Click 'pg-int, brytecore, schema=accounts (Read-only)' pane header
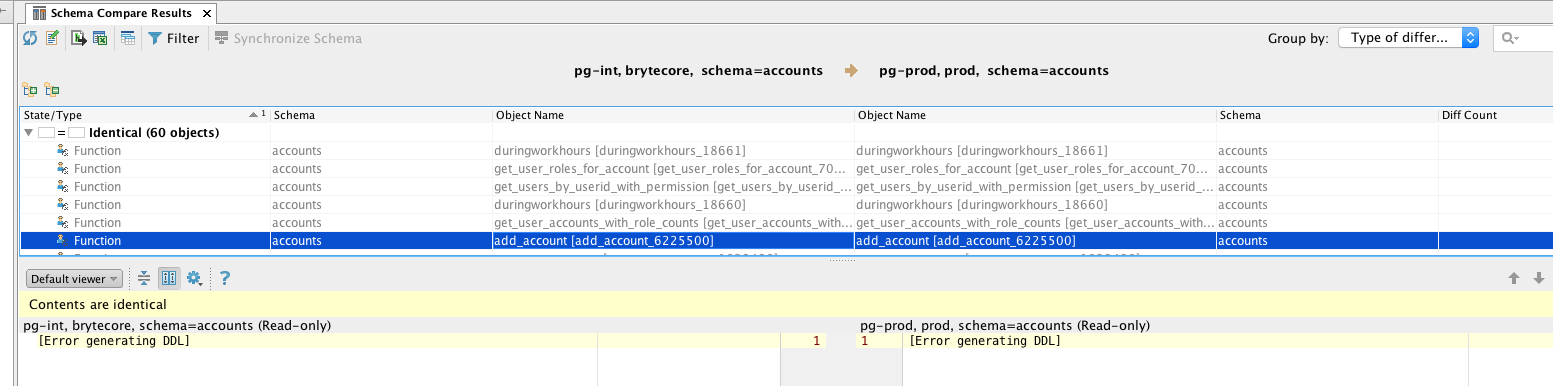Screen dimensions: 1553x386 [178, 326]
